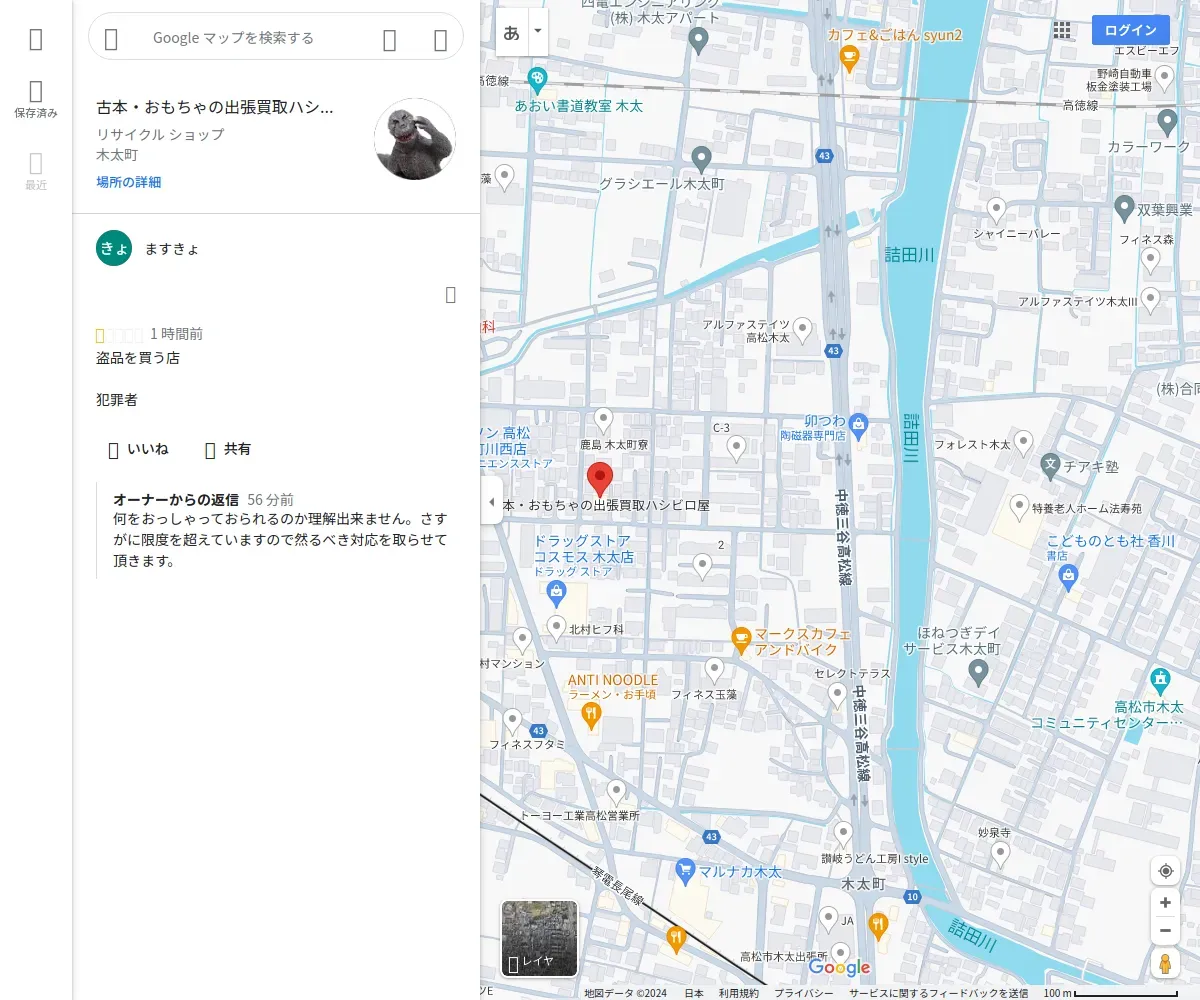Click the セレクトテラス map marker

838,696
